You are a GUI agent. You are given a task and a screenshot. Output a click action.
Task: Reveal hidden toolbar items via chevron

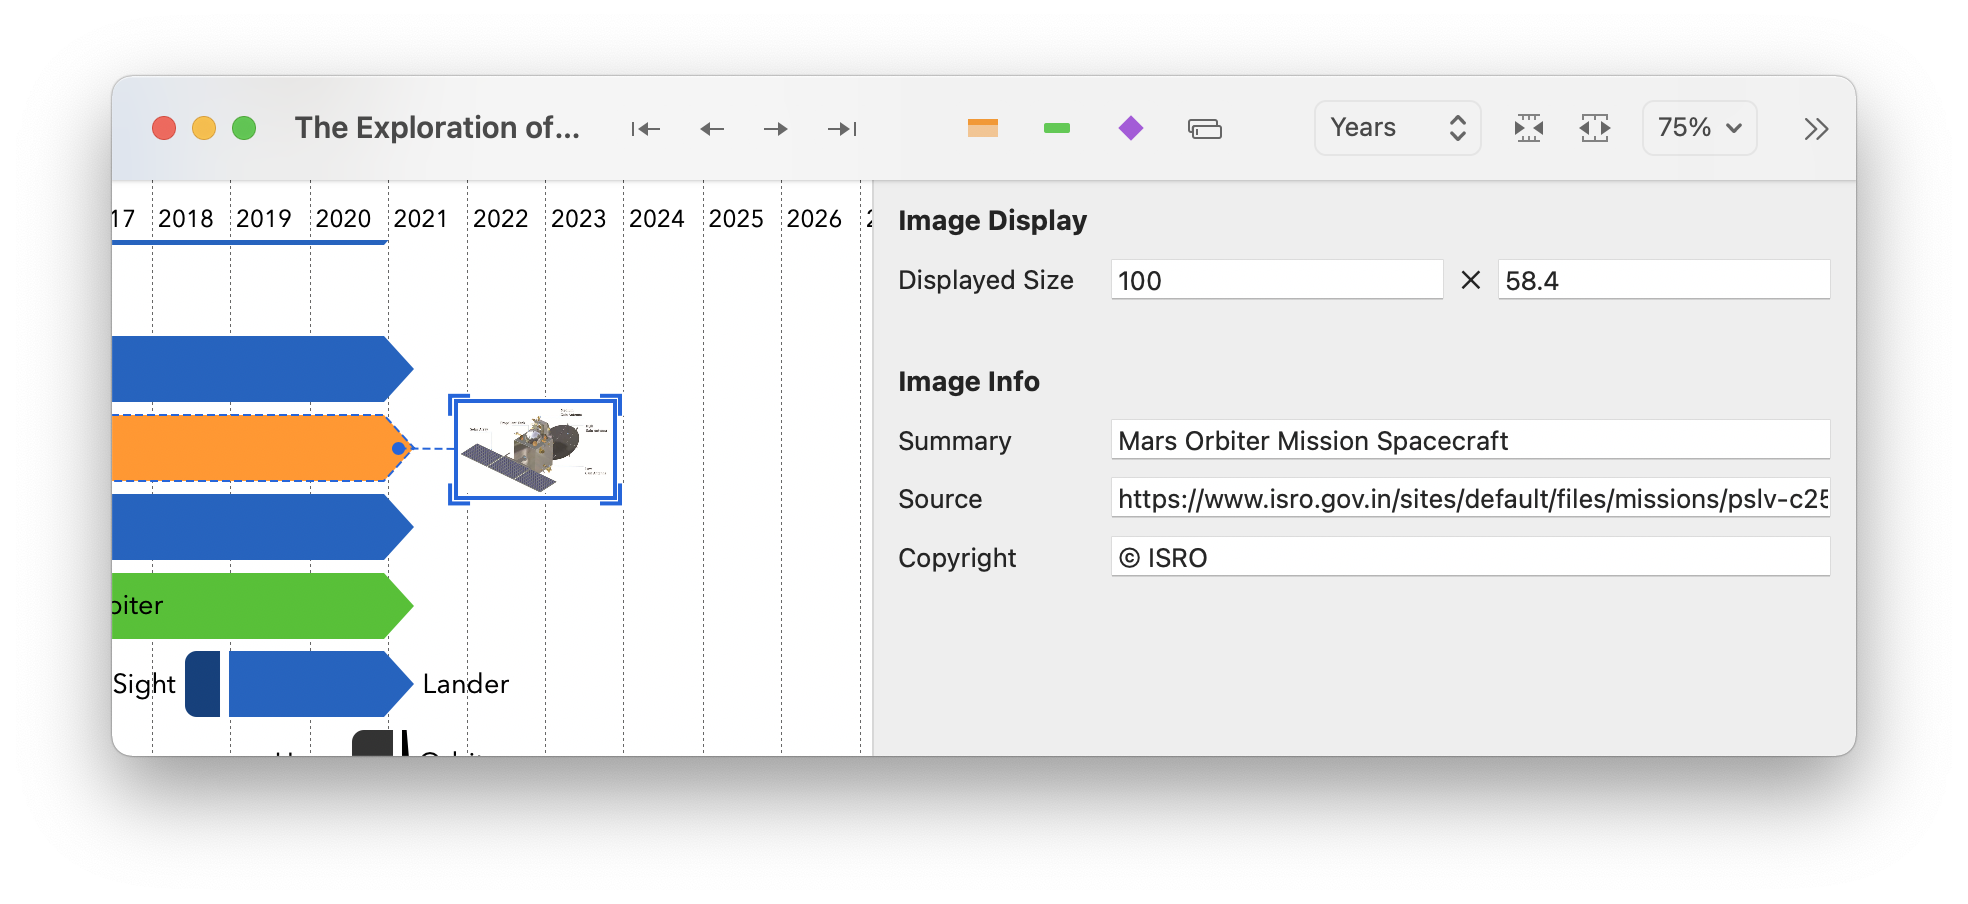1816,128
